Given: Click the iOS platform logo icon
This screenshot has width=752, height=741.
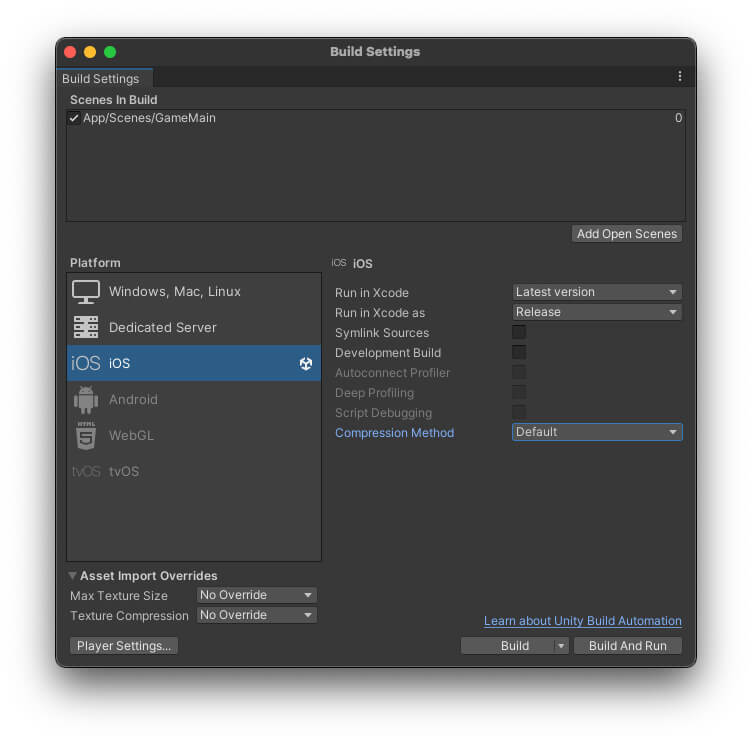Looking at the screenshot, I should pos(86,363).
